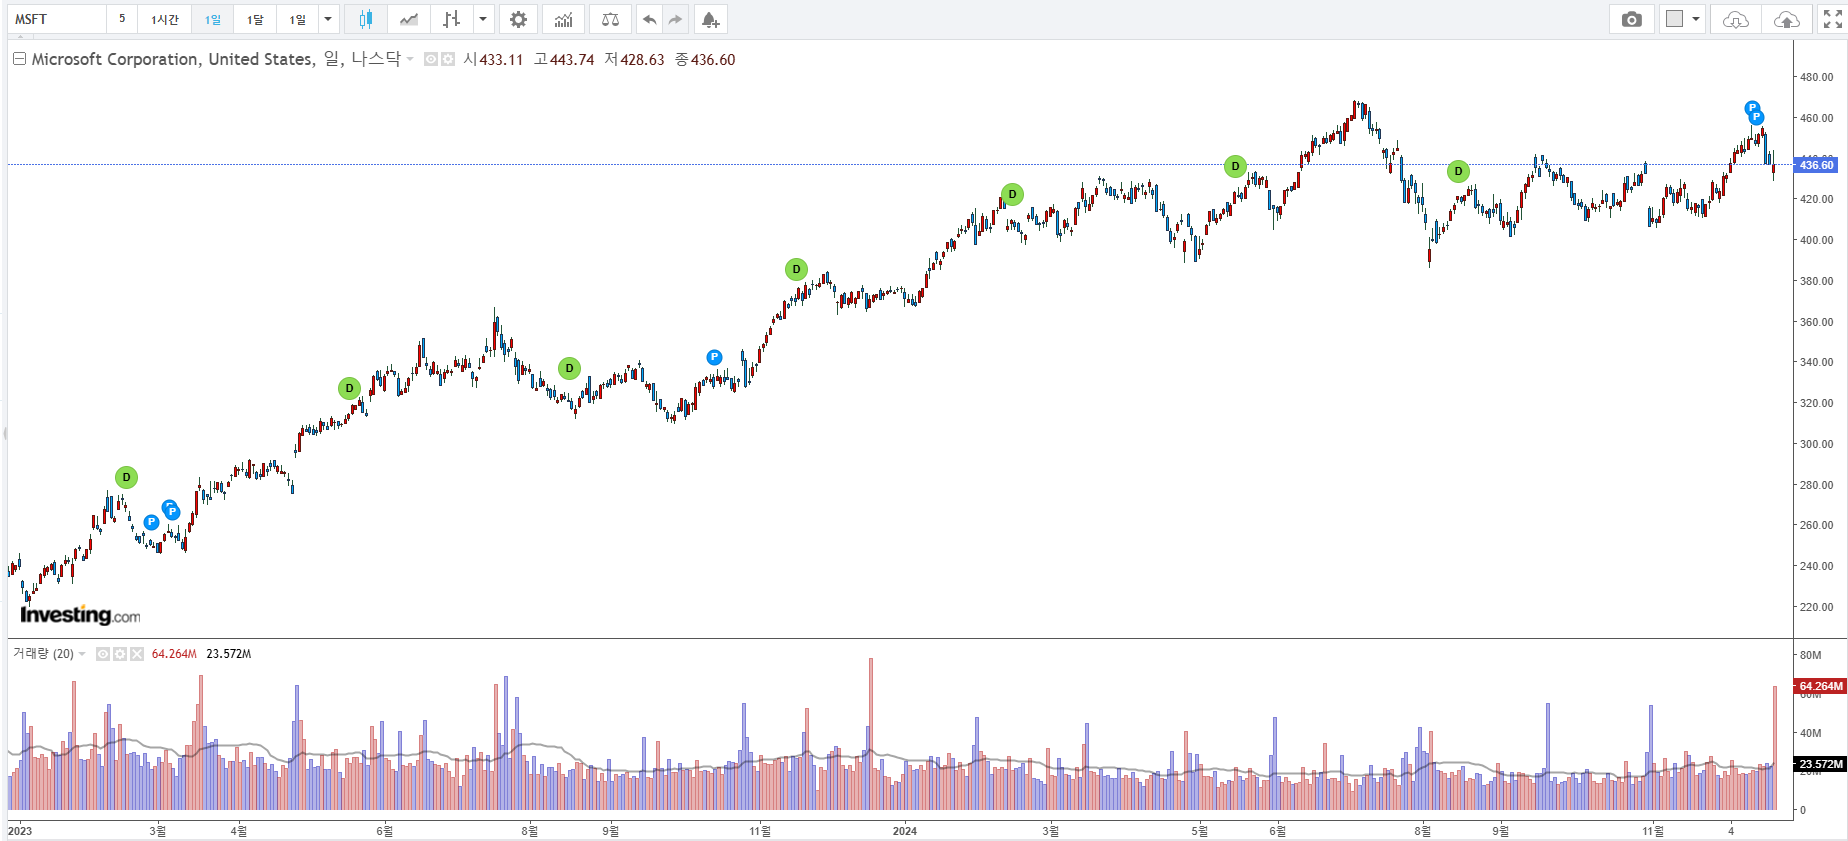The height and width of the screenshot is (841, 1848).
Task: Open dropdown next to 나스닥 title
Action: pyautogui.click(x=410, y=60)
